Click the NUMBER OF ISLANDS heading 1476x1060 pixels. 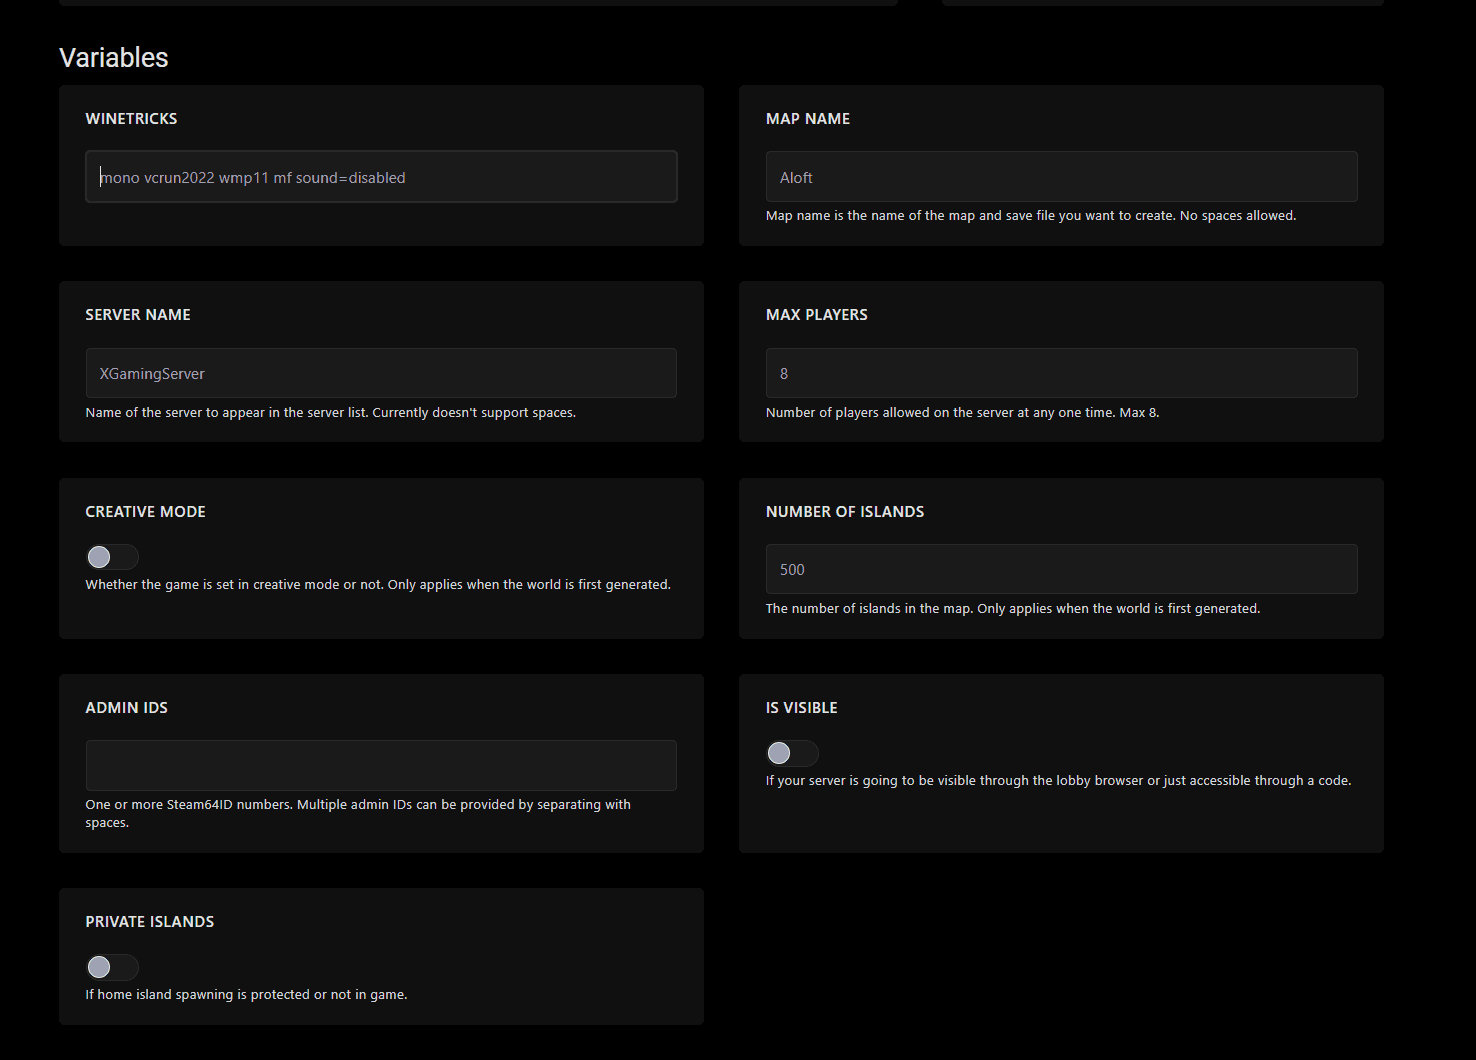(845, 511)
